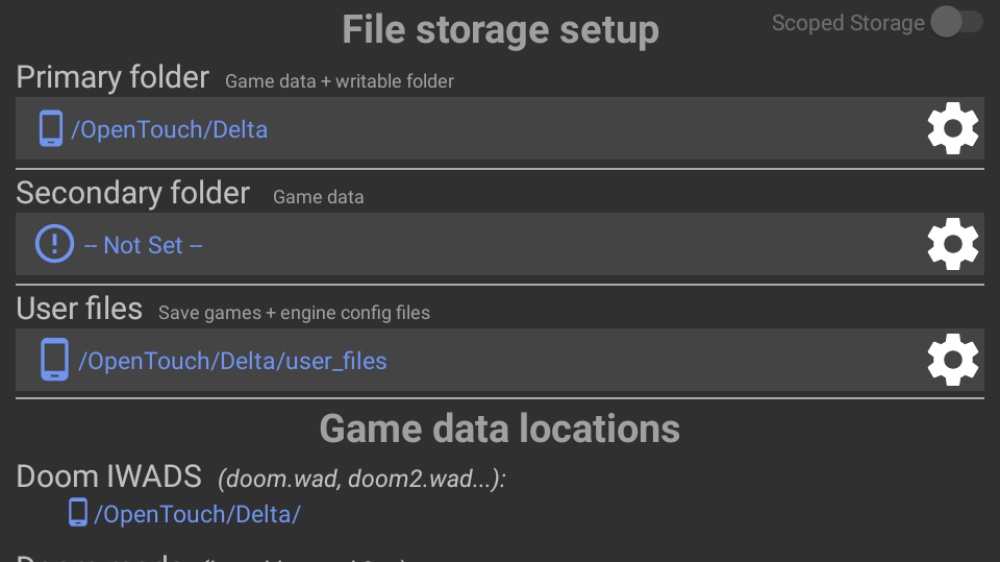Click the warning exclamation icon for Secondary folder
The height and width of the screenshot is (562, 1000).
[54, 244]
